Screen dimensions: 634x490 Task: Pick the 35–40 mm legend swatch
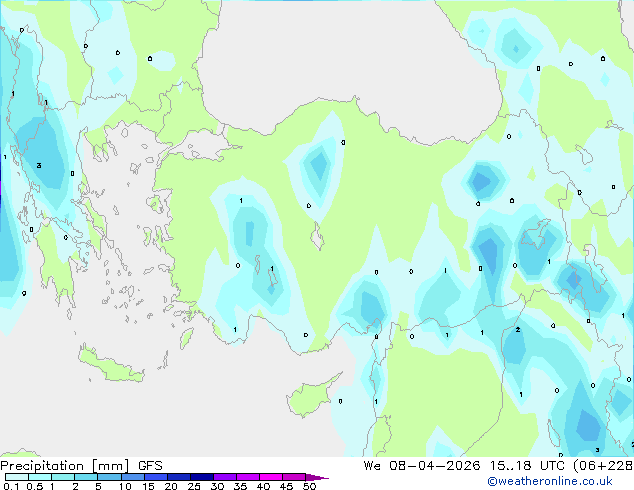248,477
